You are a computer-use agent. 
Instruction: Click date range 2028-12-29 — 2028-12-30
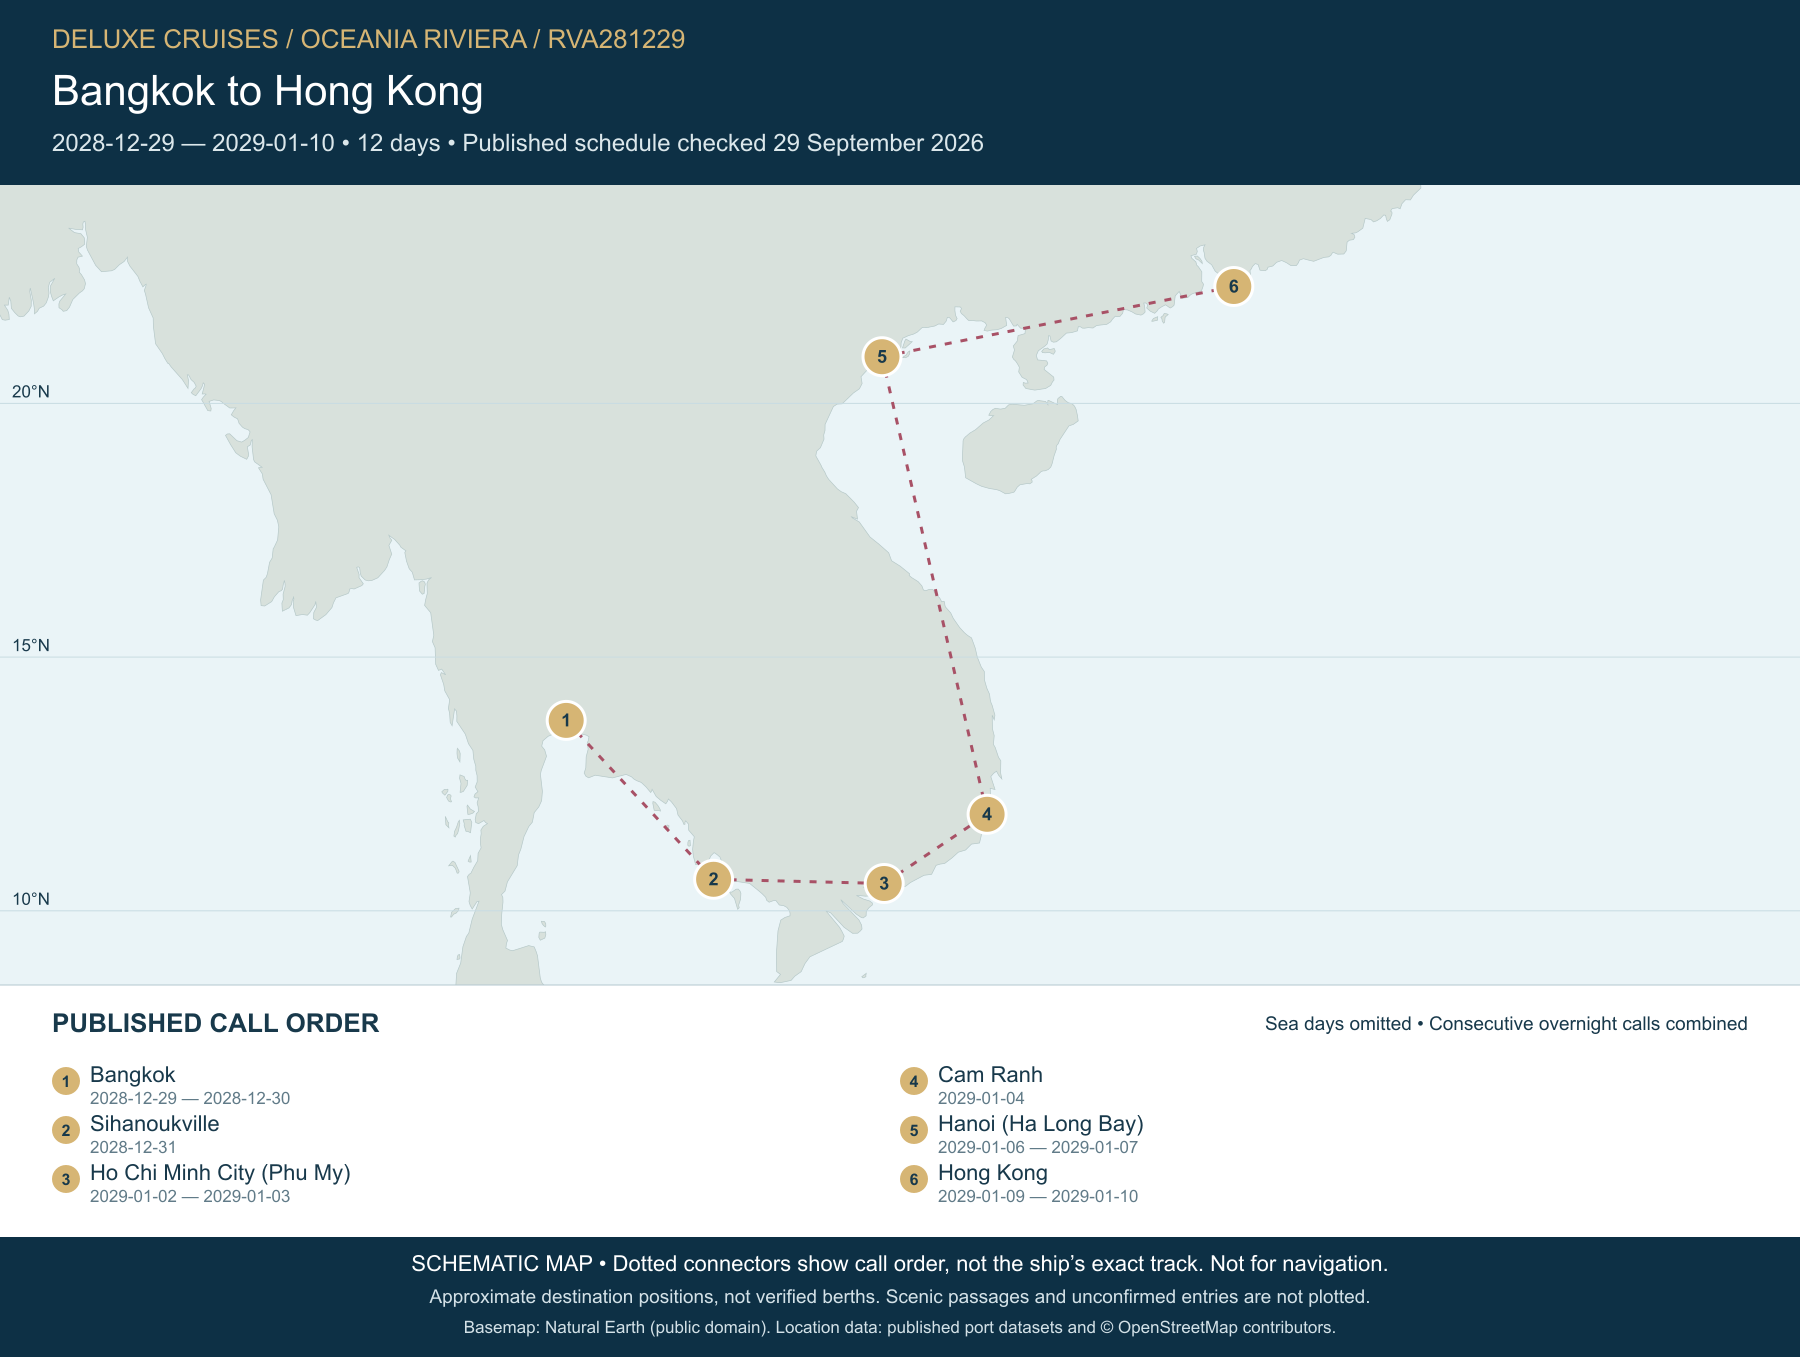190,1098
